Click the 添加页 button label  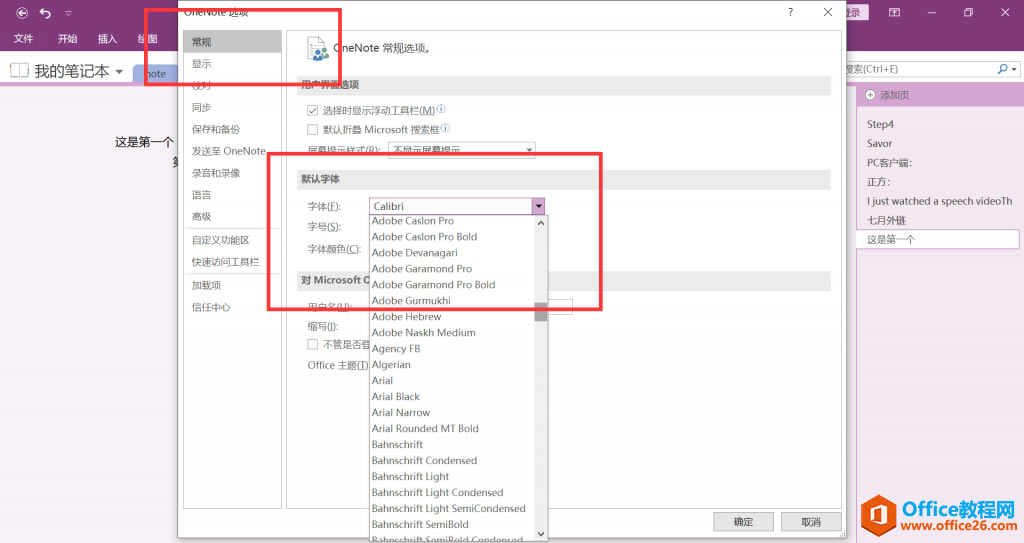point(895,95)
